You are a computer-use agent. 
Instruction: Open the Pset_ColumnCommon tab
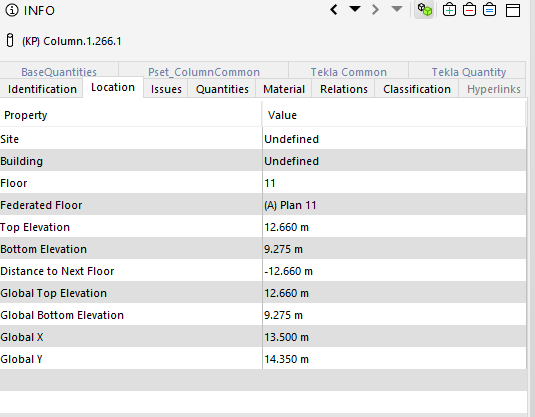204,72
